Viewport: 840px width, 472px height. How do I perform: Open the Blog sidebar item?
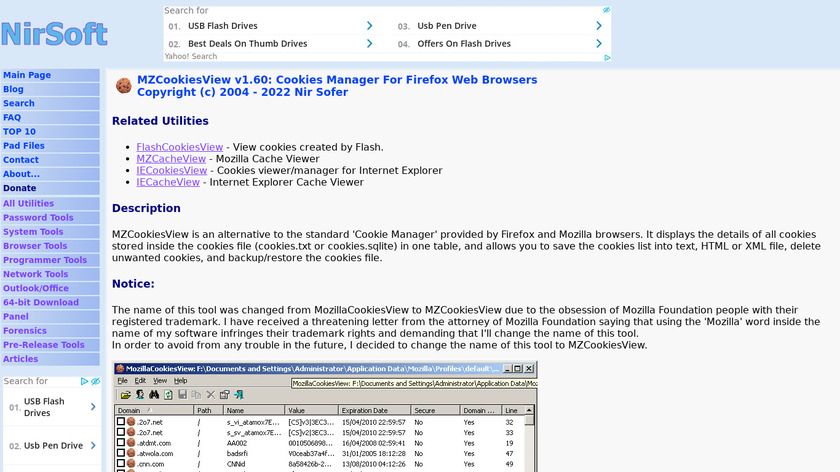point(50,89)
